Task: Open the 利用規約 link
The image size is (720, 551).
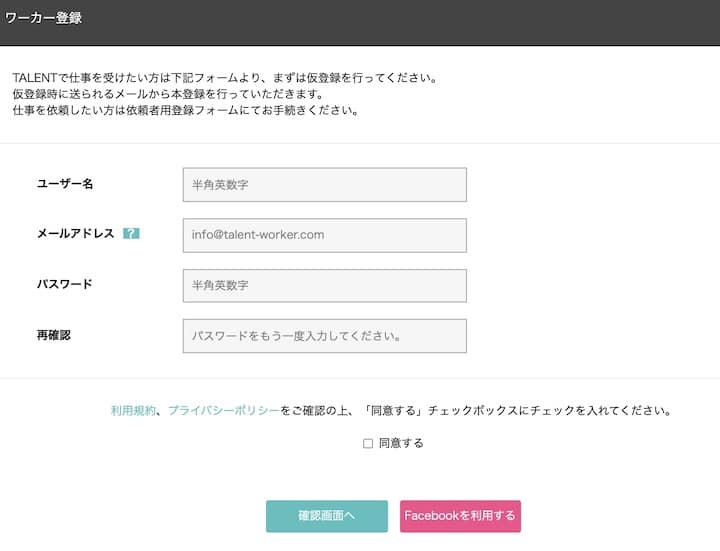Action: pyautogui.click(x=133, y=410)
